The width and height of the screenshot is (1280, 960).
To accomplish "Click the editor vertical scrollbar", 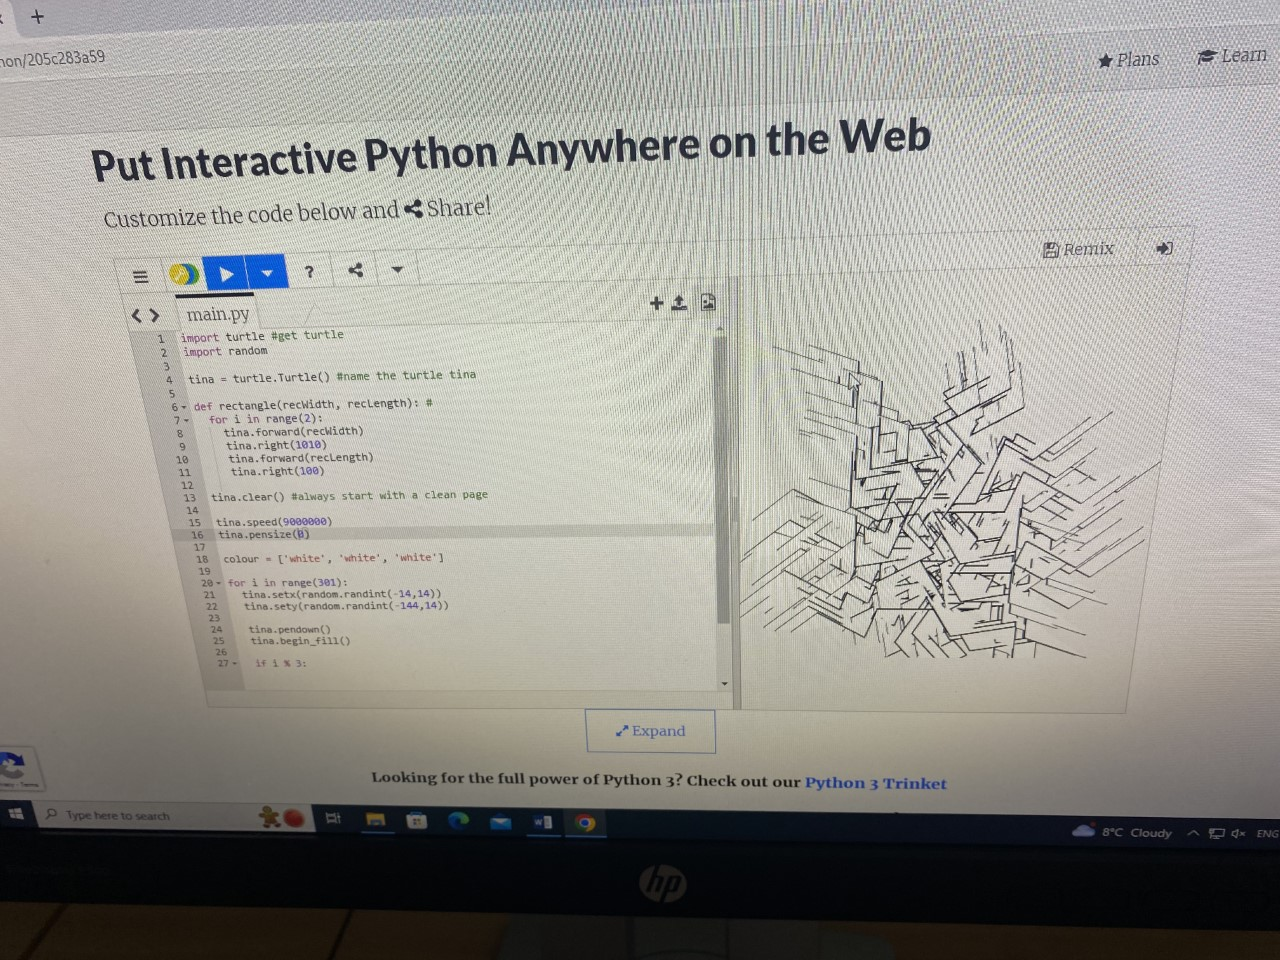I will point(723,480).
